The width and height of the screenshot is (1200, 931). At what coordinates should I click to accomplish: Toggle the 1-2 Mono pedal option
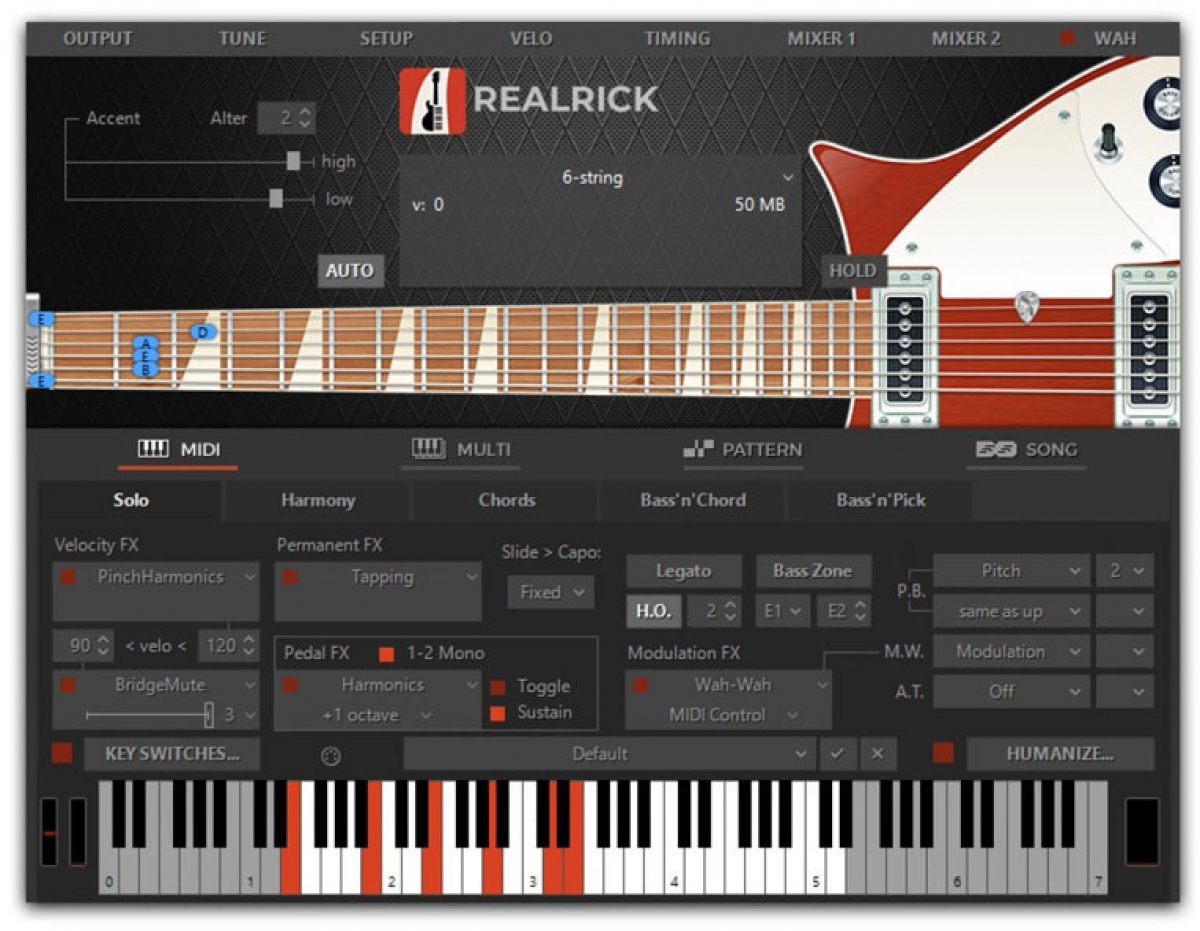tap(386, 654)
